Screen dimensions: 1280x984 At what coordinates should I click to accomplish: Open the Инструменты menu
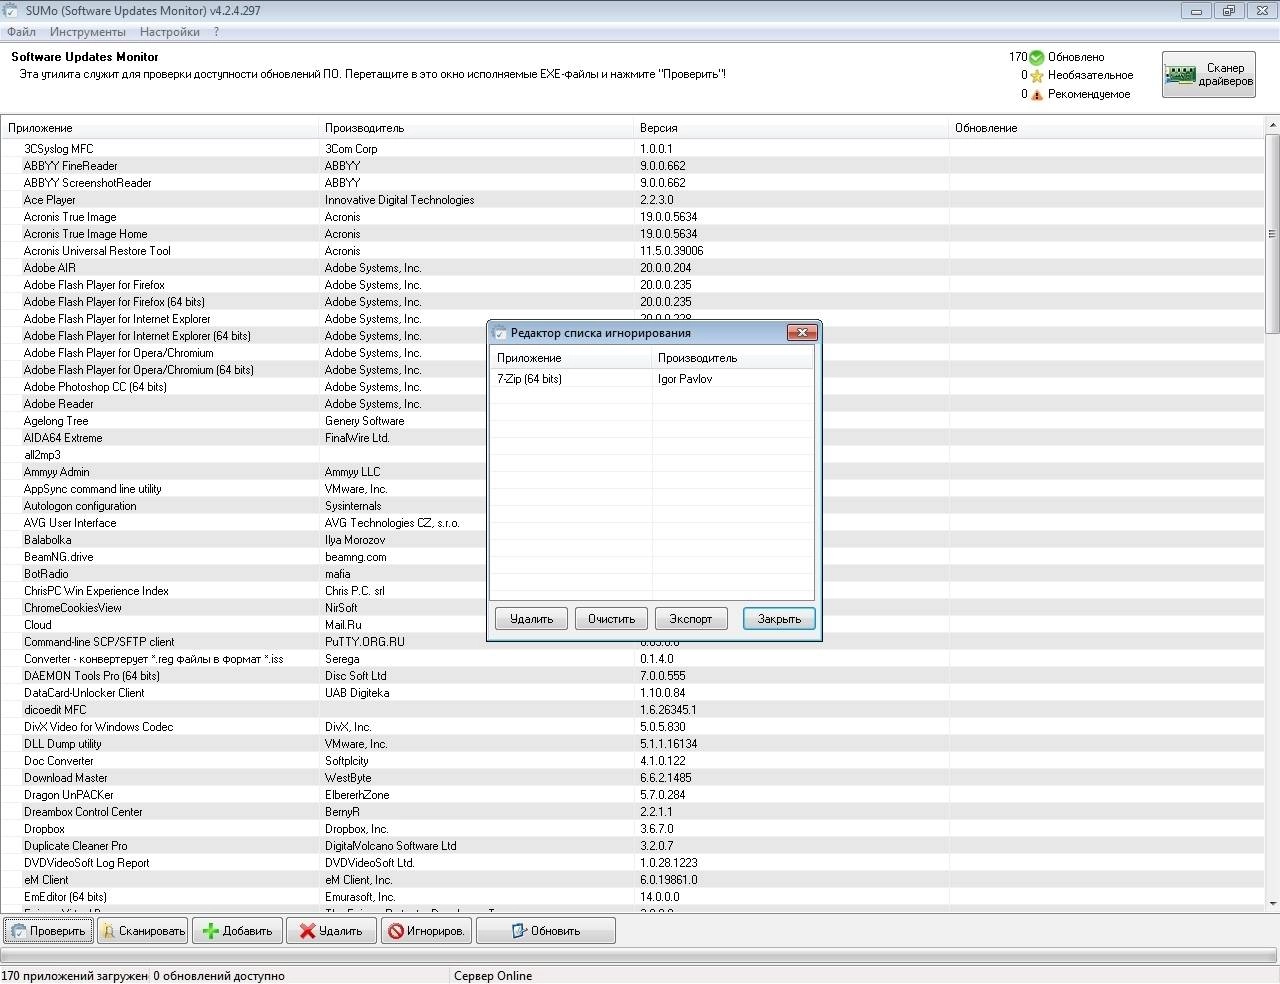coord(88,32)
